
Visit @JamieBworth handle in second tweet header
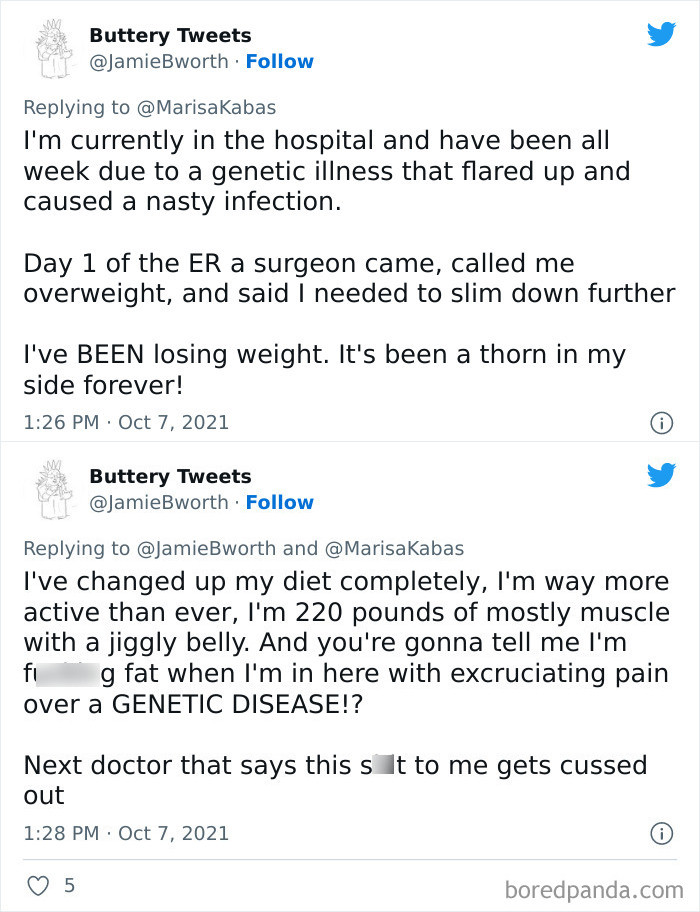(159, 503)
